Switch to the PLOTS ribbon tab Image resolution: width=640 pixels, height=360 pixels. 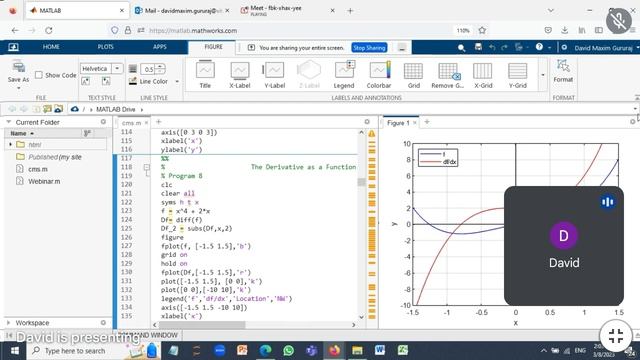pyautogui.click(x=105, y=47)
